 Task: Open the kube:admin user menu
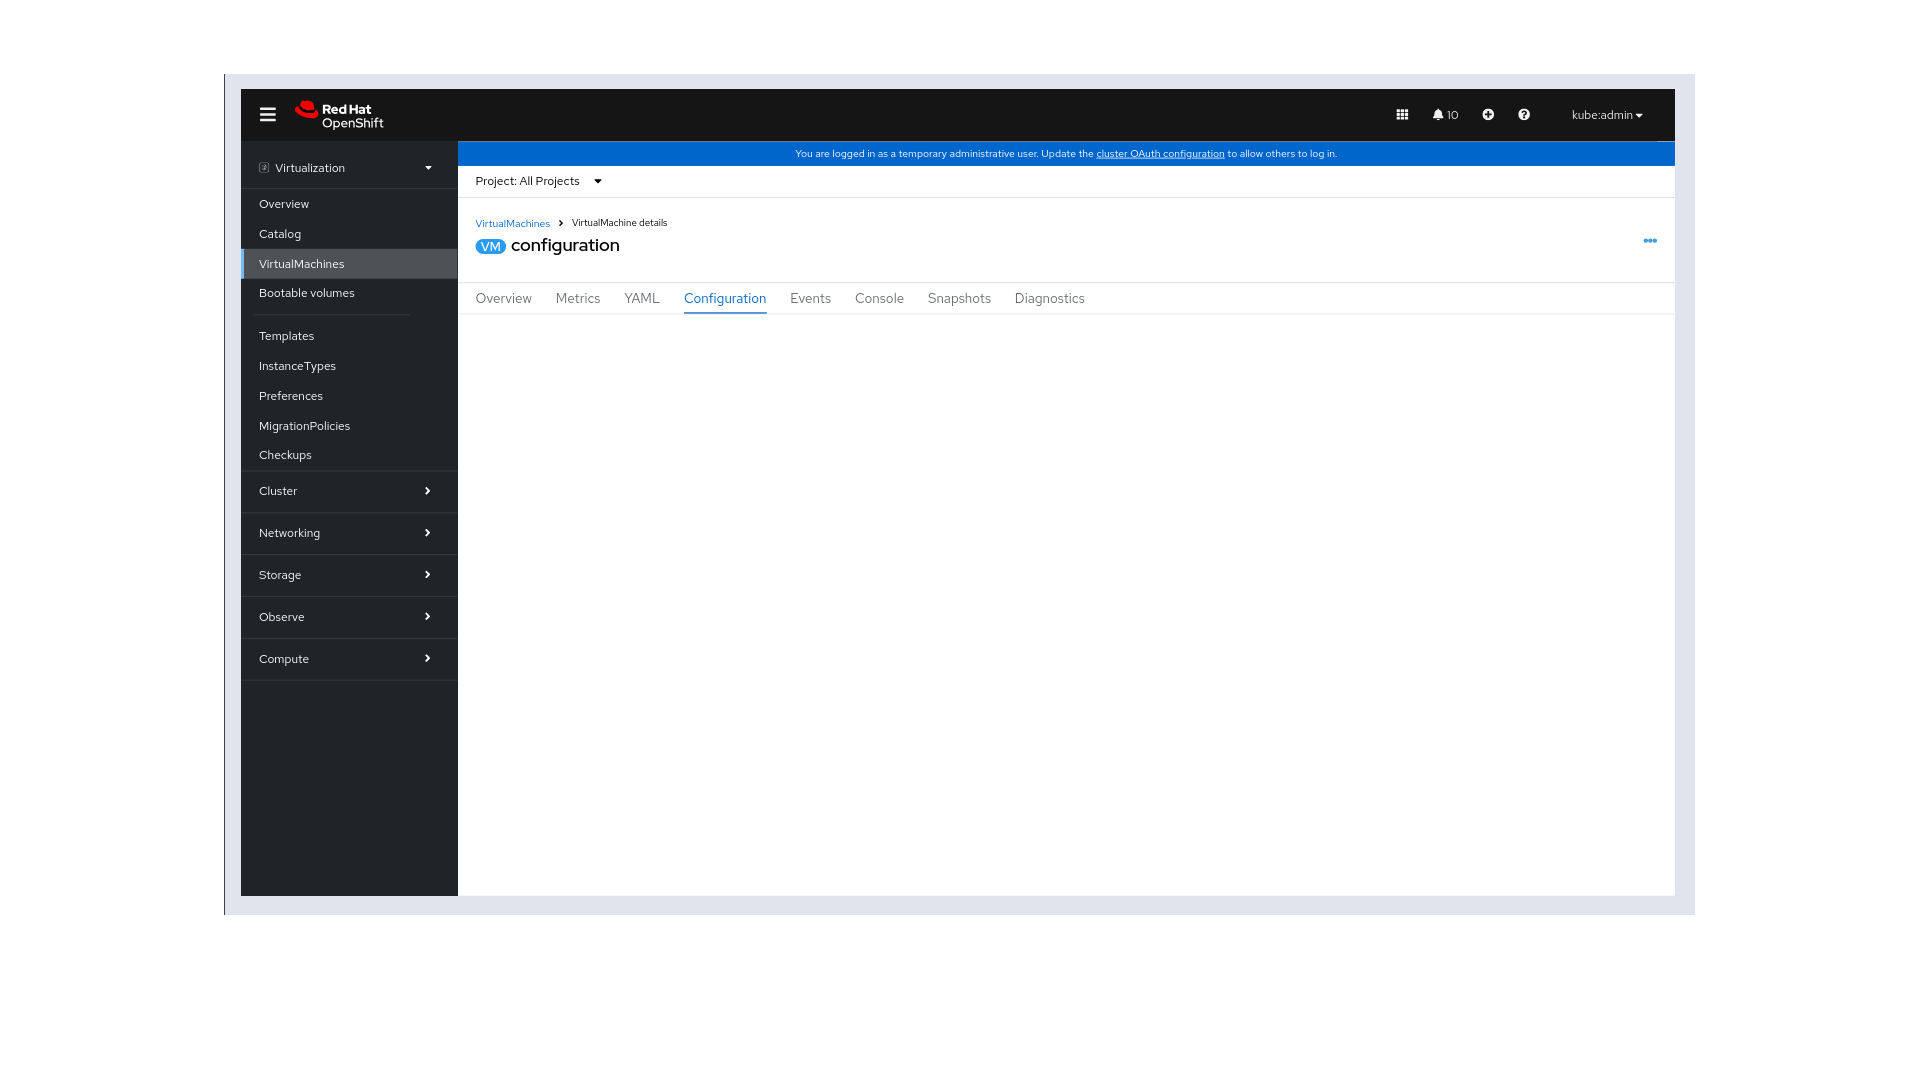(1606, 115)
